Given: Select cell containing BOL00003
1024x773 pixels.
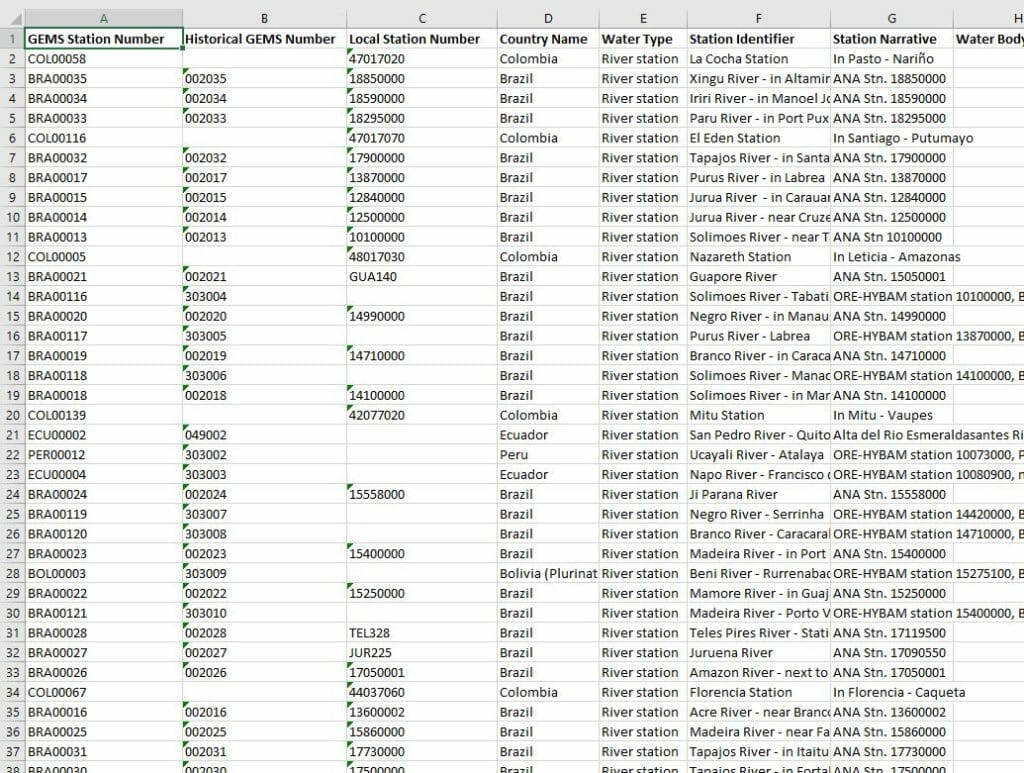Looking at the screenshot, I should click(x=104, y=573).
